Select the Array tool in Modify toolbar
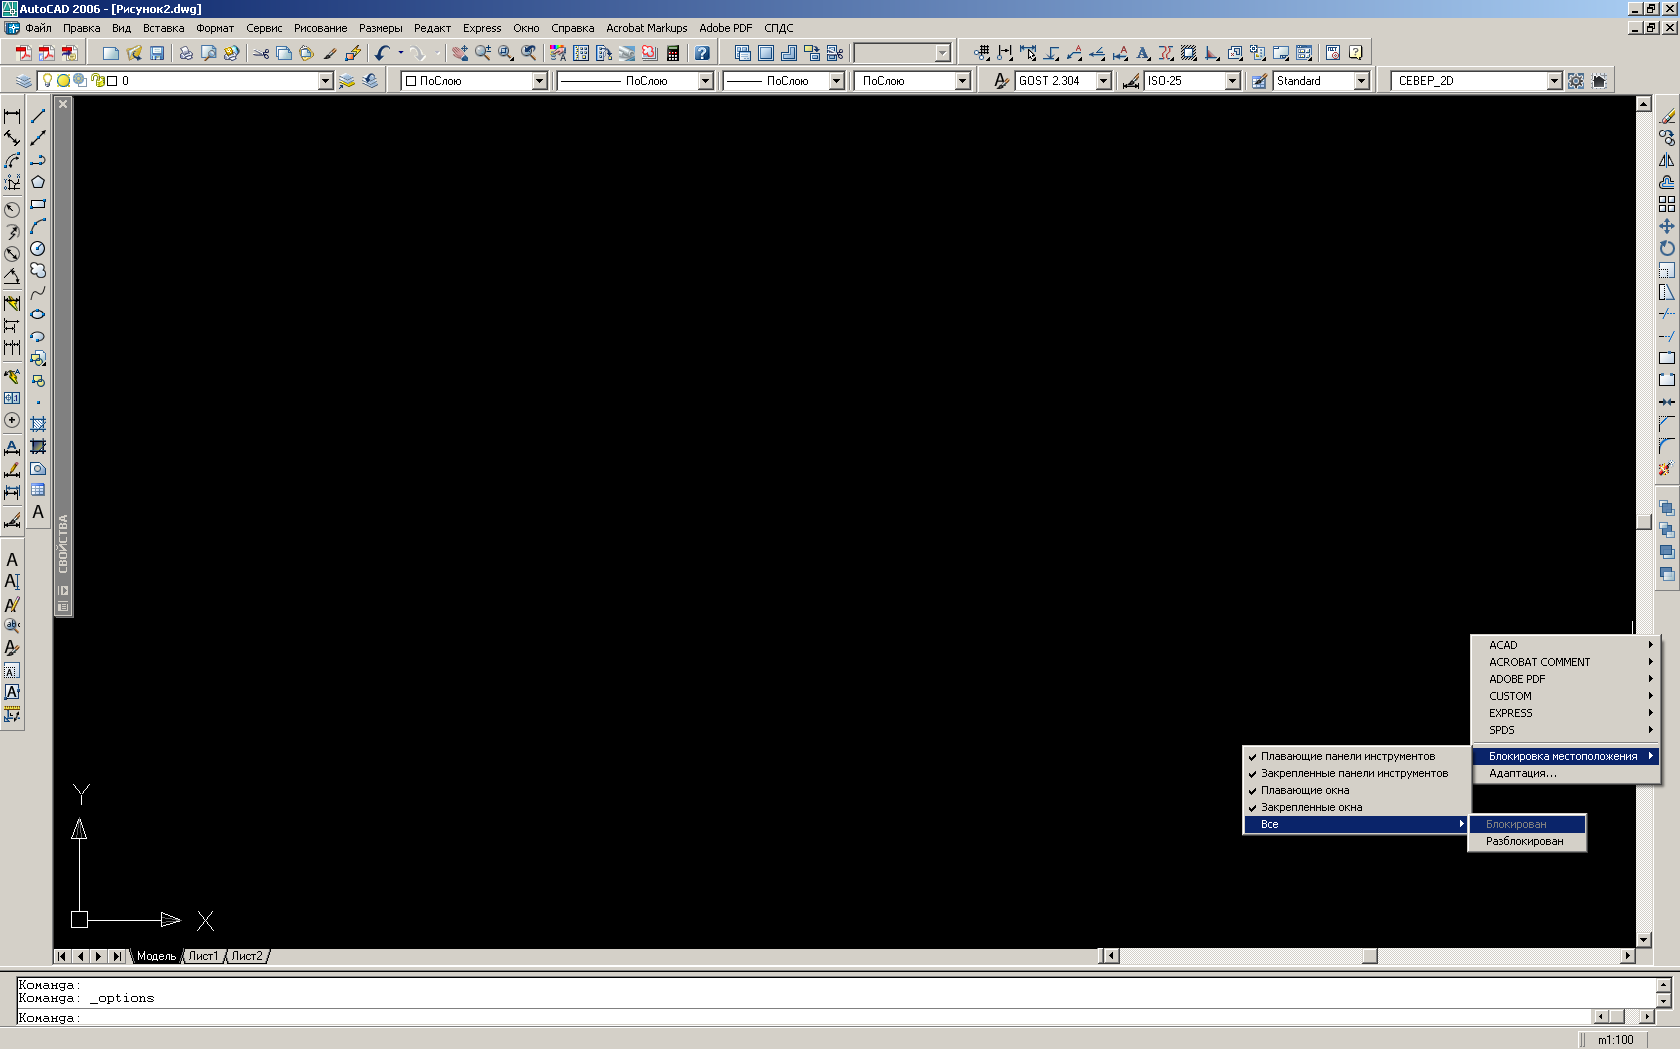Image resolution: width=1680 pixels, height=1050 pixels. [1667, 204]
